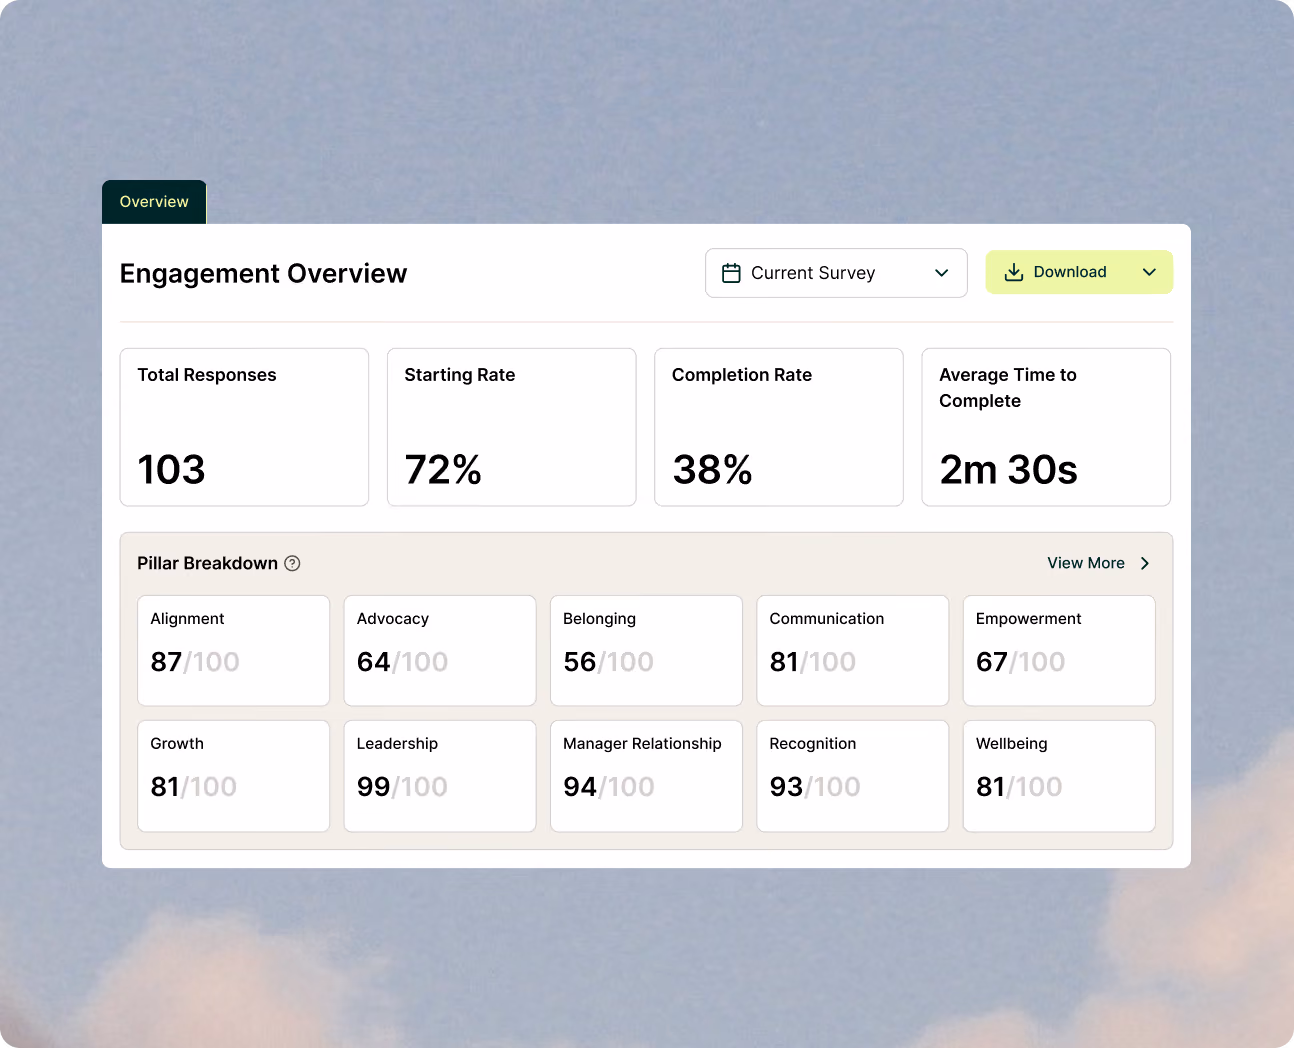
Task: Select the Completion Rate card
Action: click(779, 427)
